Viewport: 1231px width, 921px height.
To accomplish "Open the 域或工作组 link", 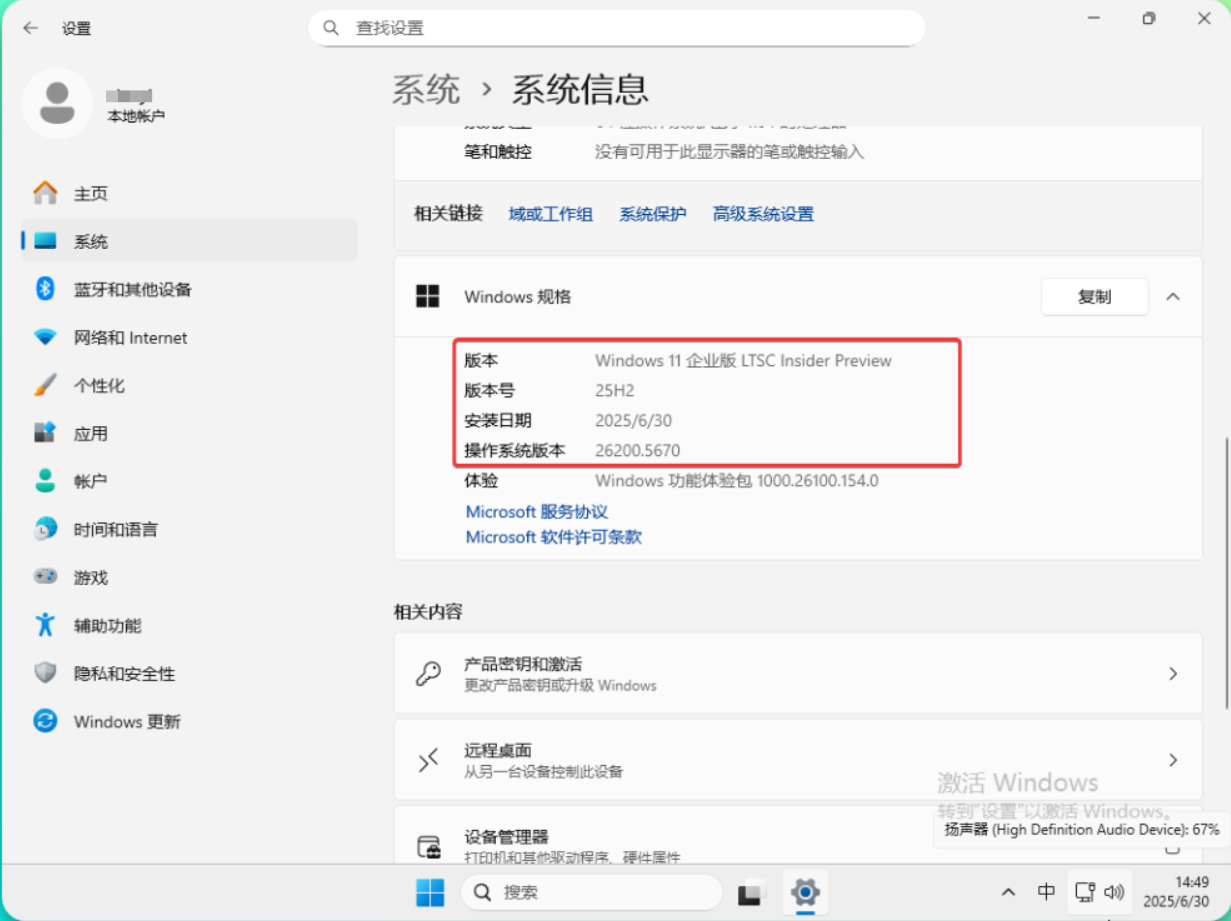I will tap(551, 214).
